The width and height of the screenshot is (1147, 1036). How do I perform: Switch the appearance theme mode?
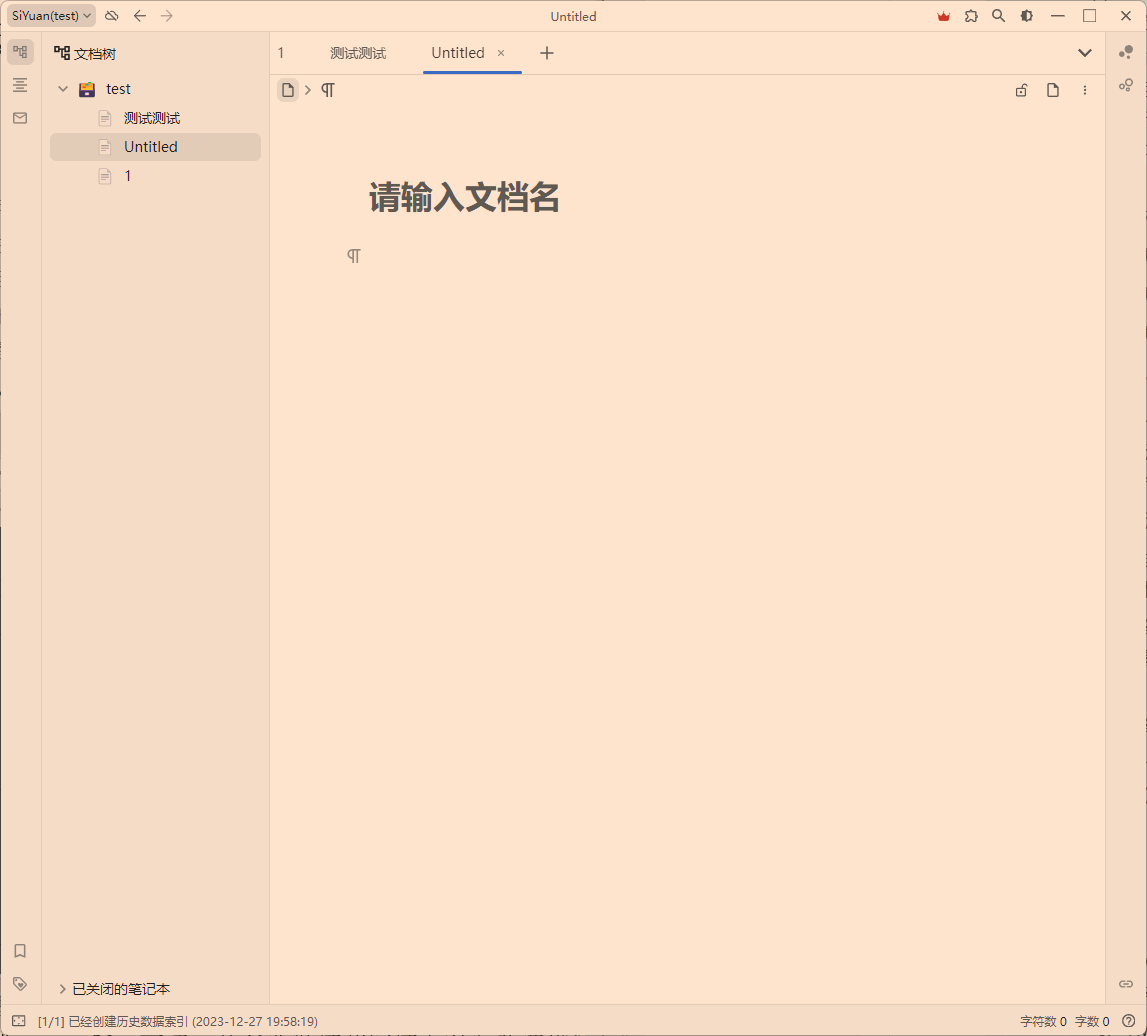point(1027,16)
